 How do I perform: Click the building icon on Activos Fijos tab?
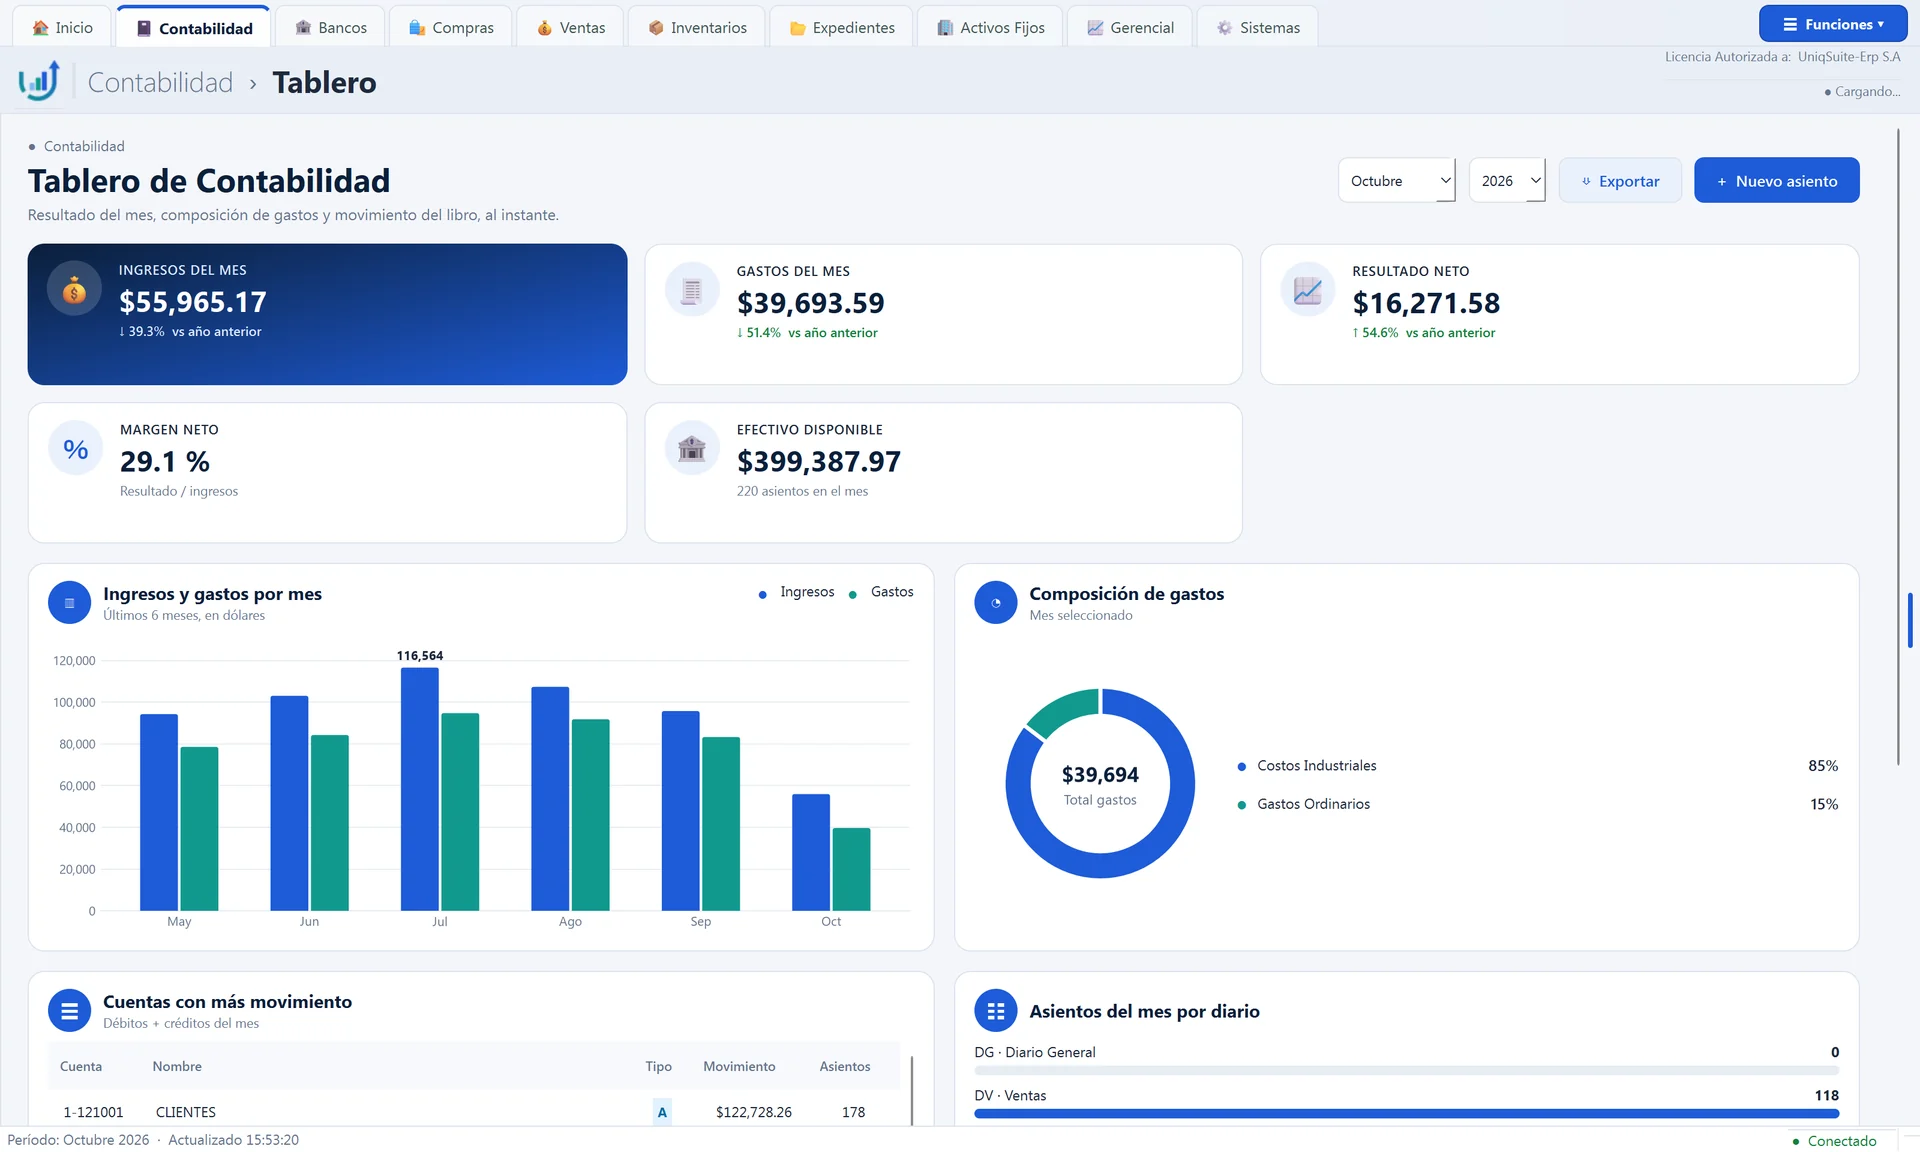[x=945, y=28]
